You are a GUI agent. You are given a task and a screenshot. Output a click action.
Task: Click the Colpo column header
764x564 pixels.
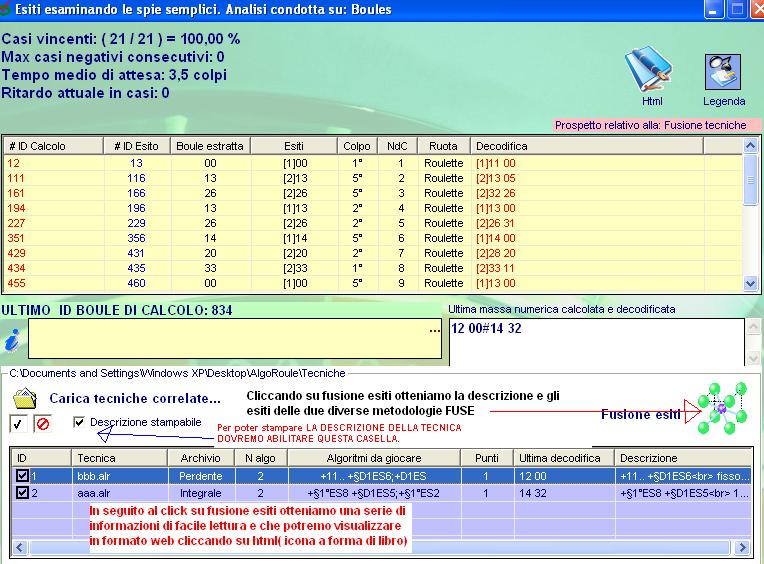coord(357,146)
